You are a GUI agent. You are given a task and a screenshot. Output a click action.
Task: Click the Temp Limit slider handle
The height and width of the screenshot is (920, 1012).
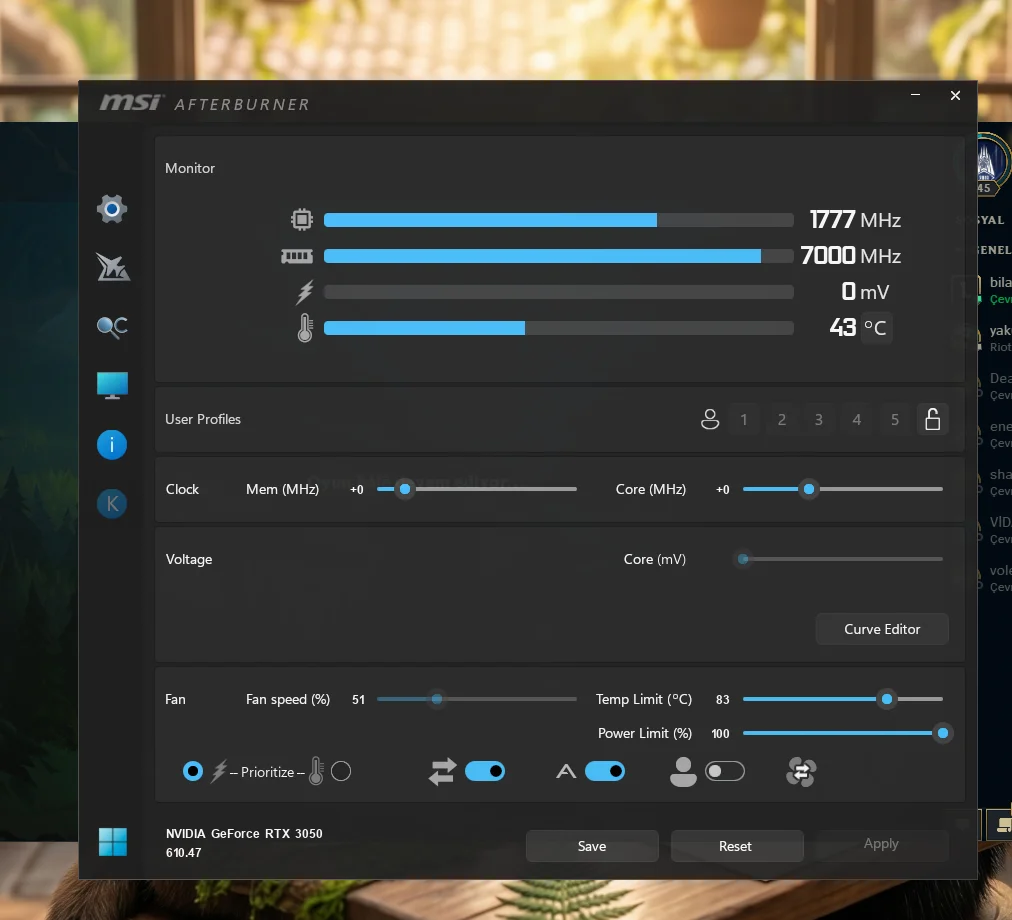tap(887, 699)
